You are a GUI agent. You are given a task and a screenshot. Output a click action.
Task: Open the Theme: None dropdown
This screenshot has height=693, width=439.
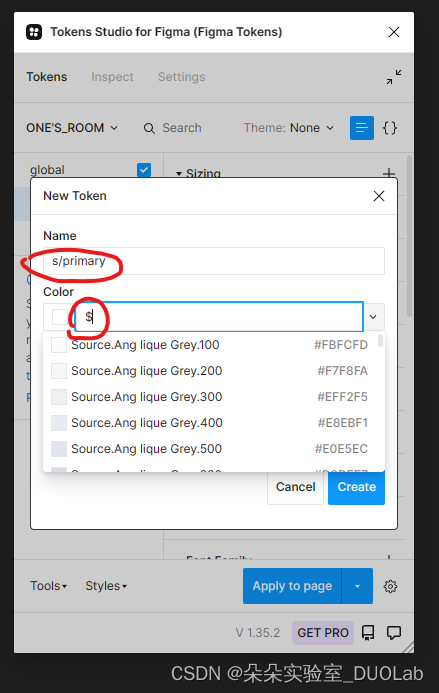pyautogui.click(x=289, y=128)
